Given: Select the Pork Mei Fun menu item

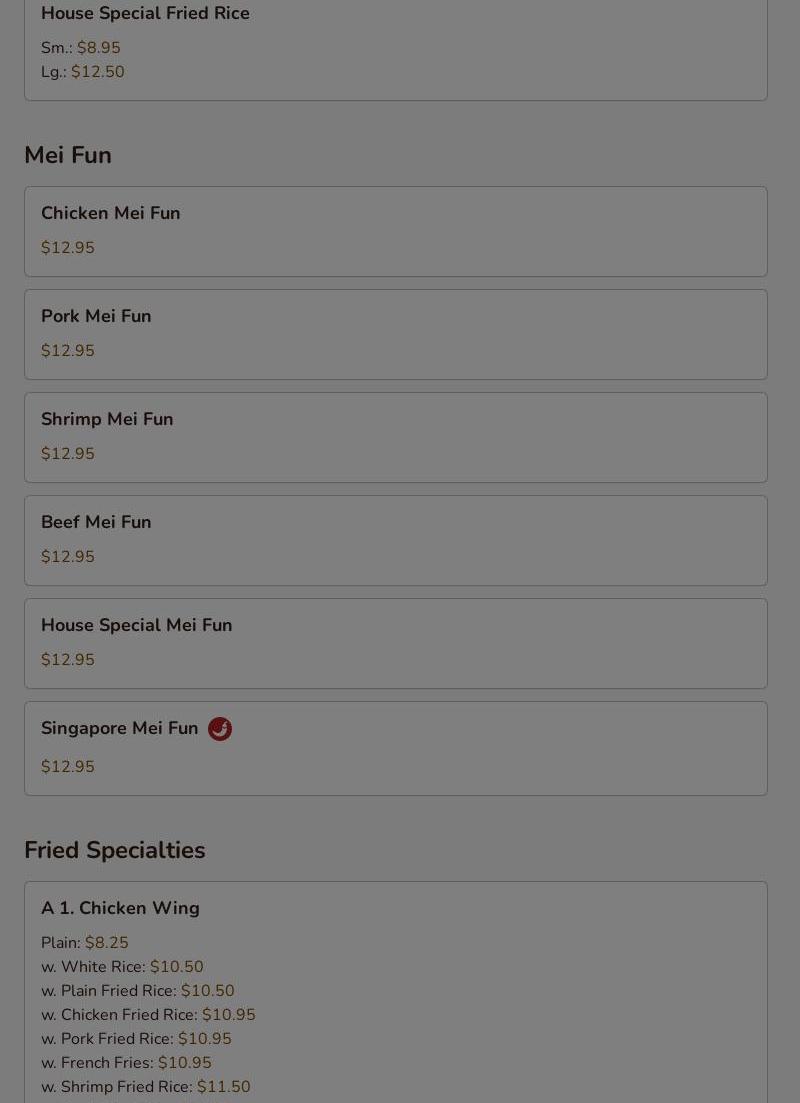Looking at the screenshot, I should [395, 334].
